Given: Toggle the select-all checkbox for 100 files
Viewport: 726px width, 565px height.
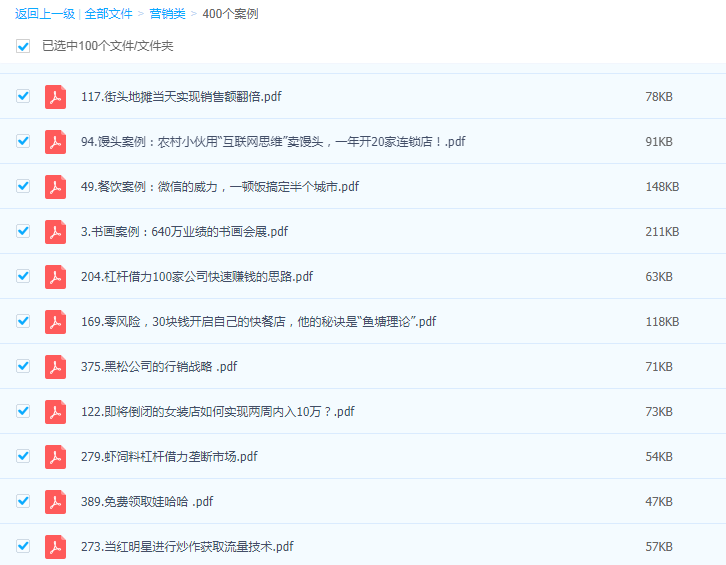Looking at the screenshot, I should click(x=23, y=46).
